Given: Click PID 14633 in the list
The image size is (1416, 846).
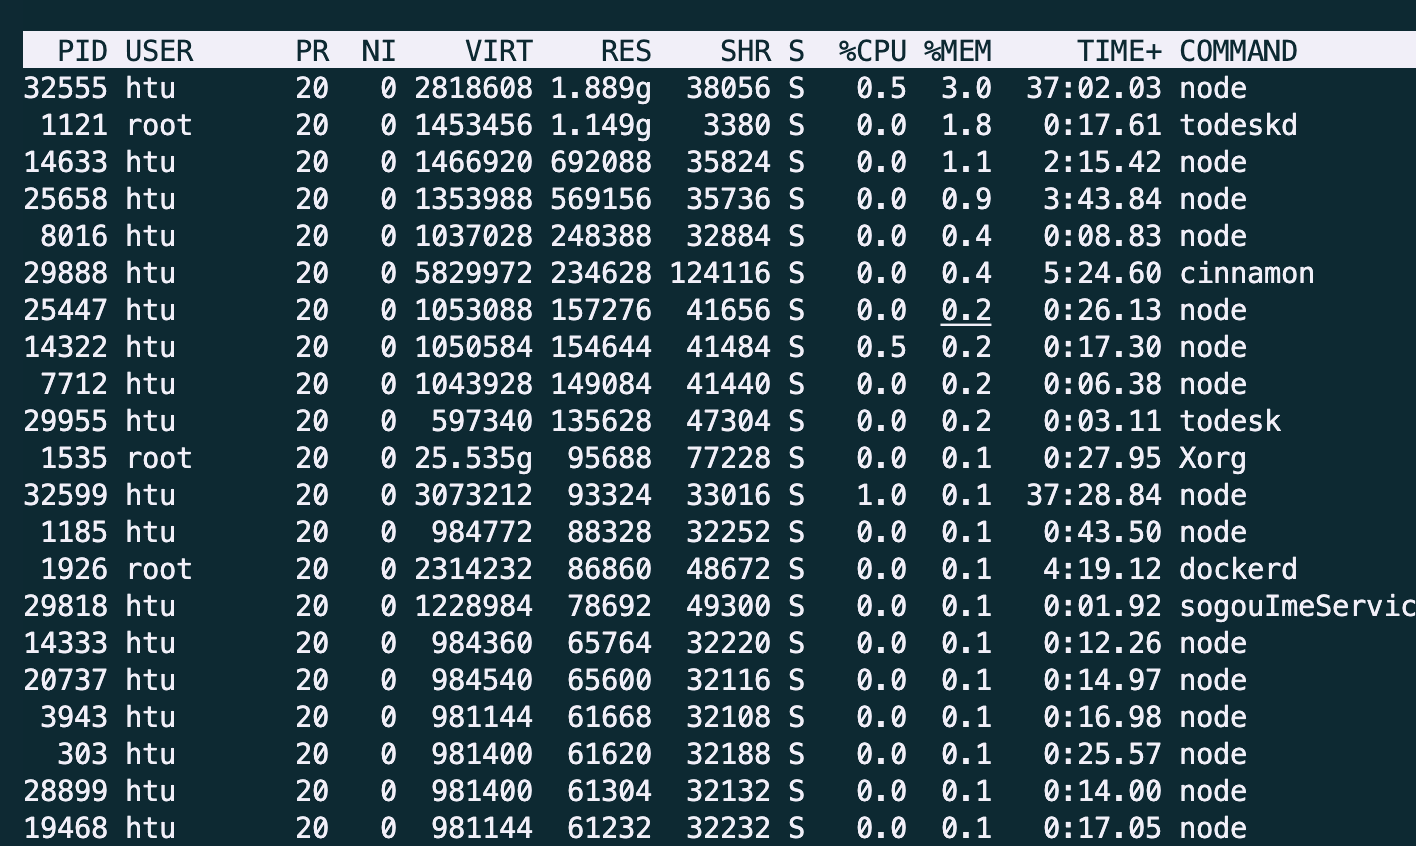Looking at the screenshot, I should coord(65,162).
